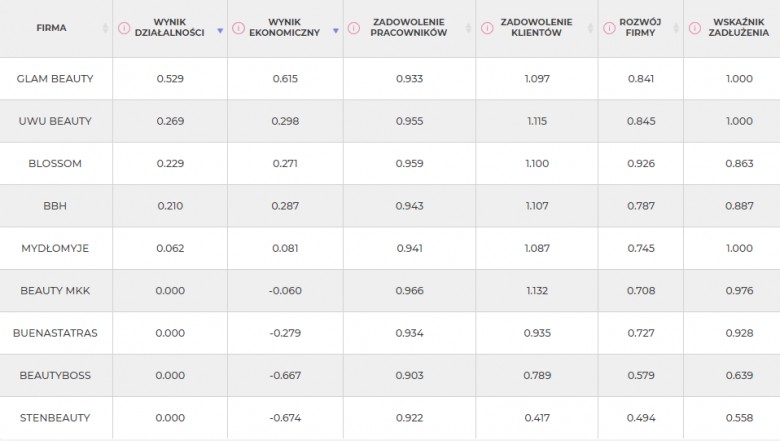Select the GLAM BEAUTY row name
This screenshot has width=780, height=441.
tap(55, 79)
